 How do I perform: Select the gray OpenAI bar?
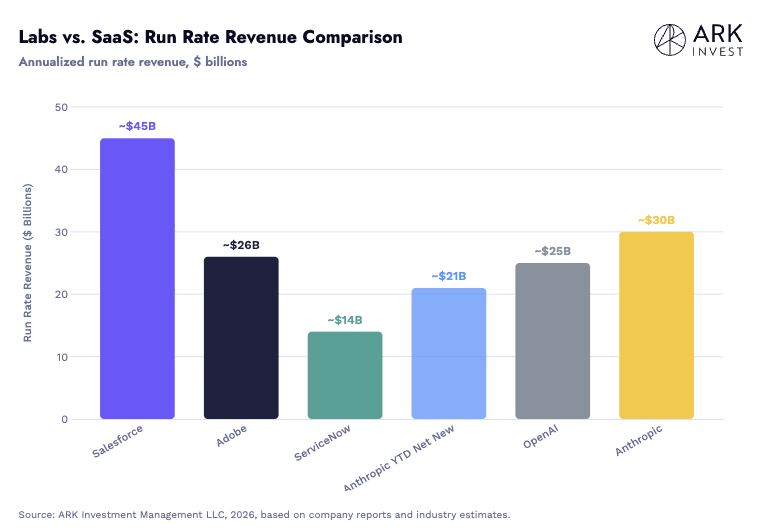coord(553,341)
